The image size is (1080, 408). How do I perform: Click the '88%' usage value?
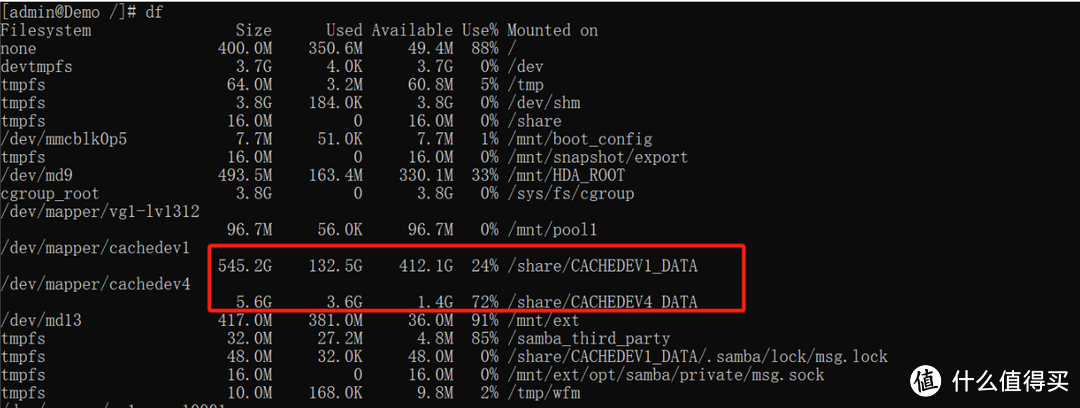(485, 49)
